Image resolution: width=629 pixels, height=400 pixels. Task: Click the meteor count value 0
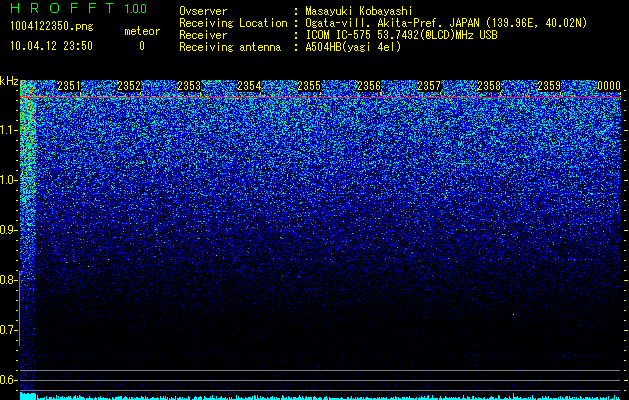coord(142,46)
